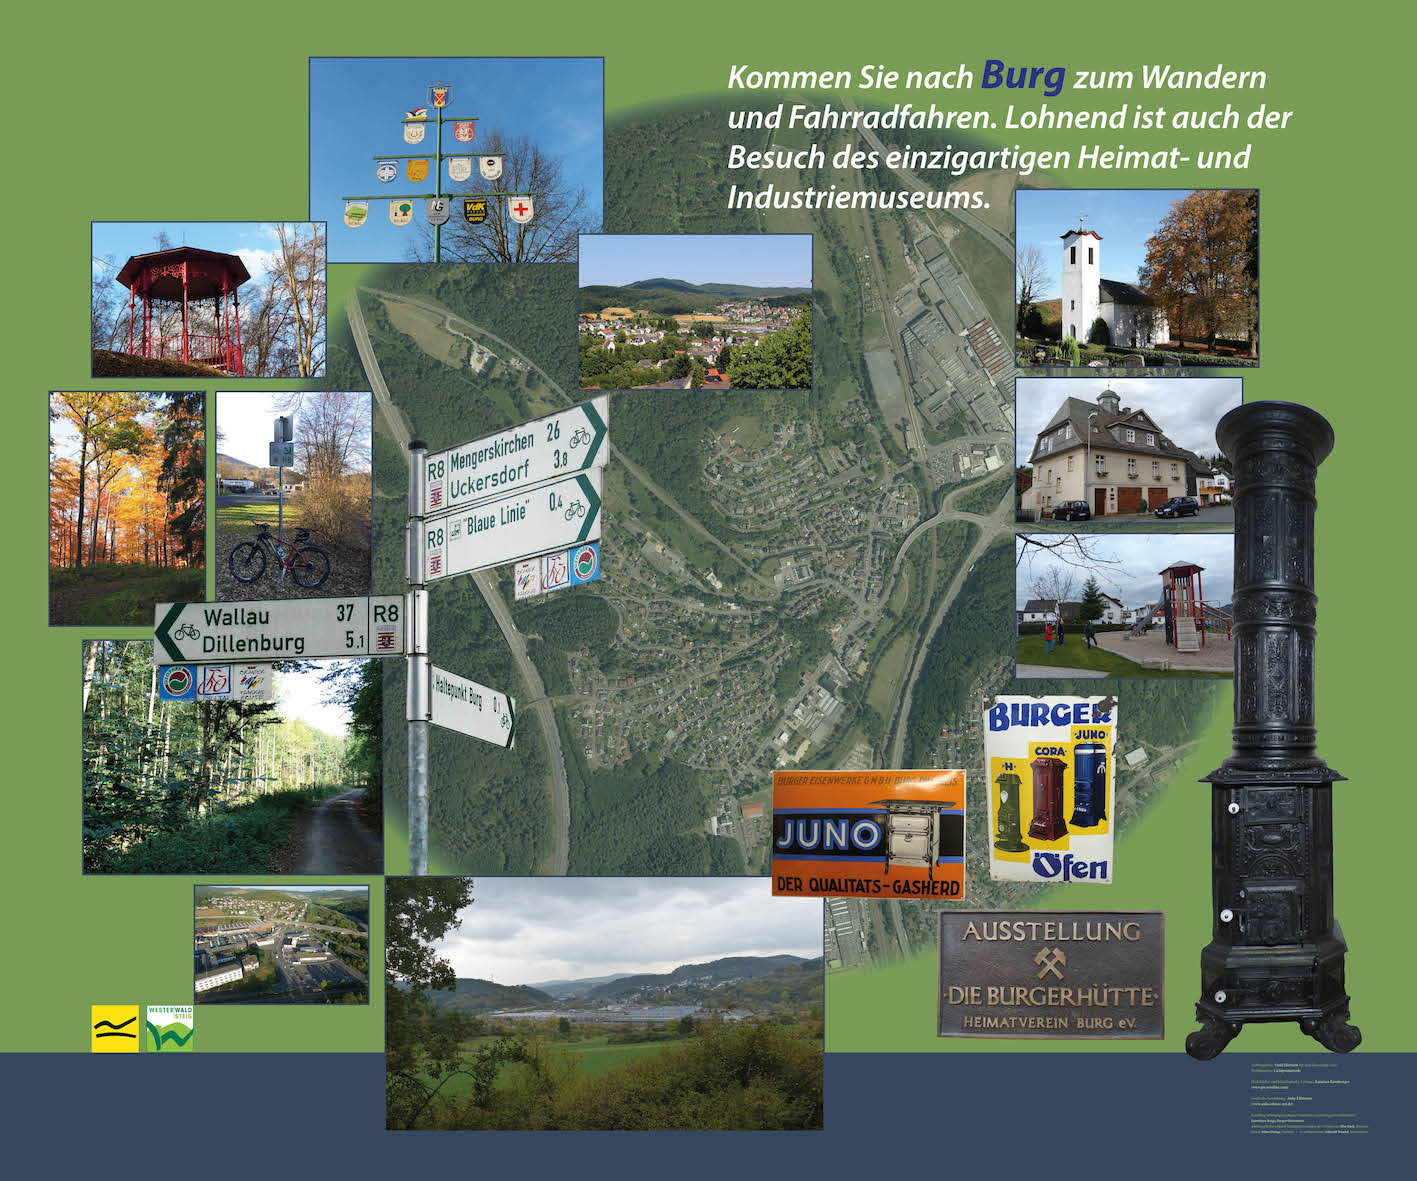
Task: Click the Haltepunkt Burg direction sign
Action: click(472, 705)
